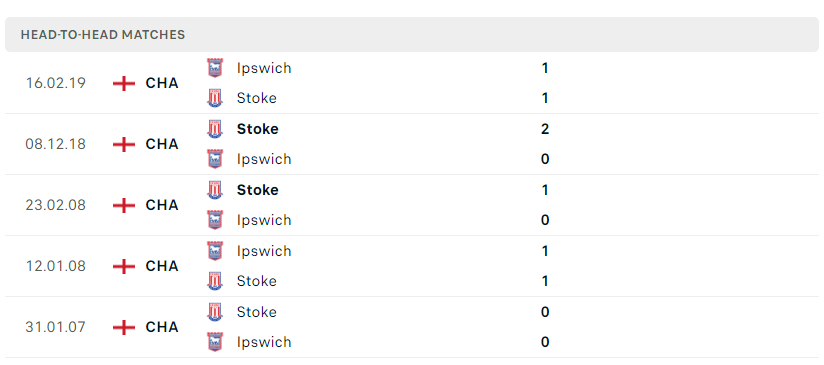Click Ipswich crest in 08.12.18 match
Screen dimensions: 824x365
pos(214,159)
